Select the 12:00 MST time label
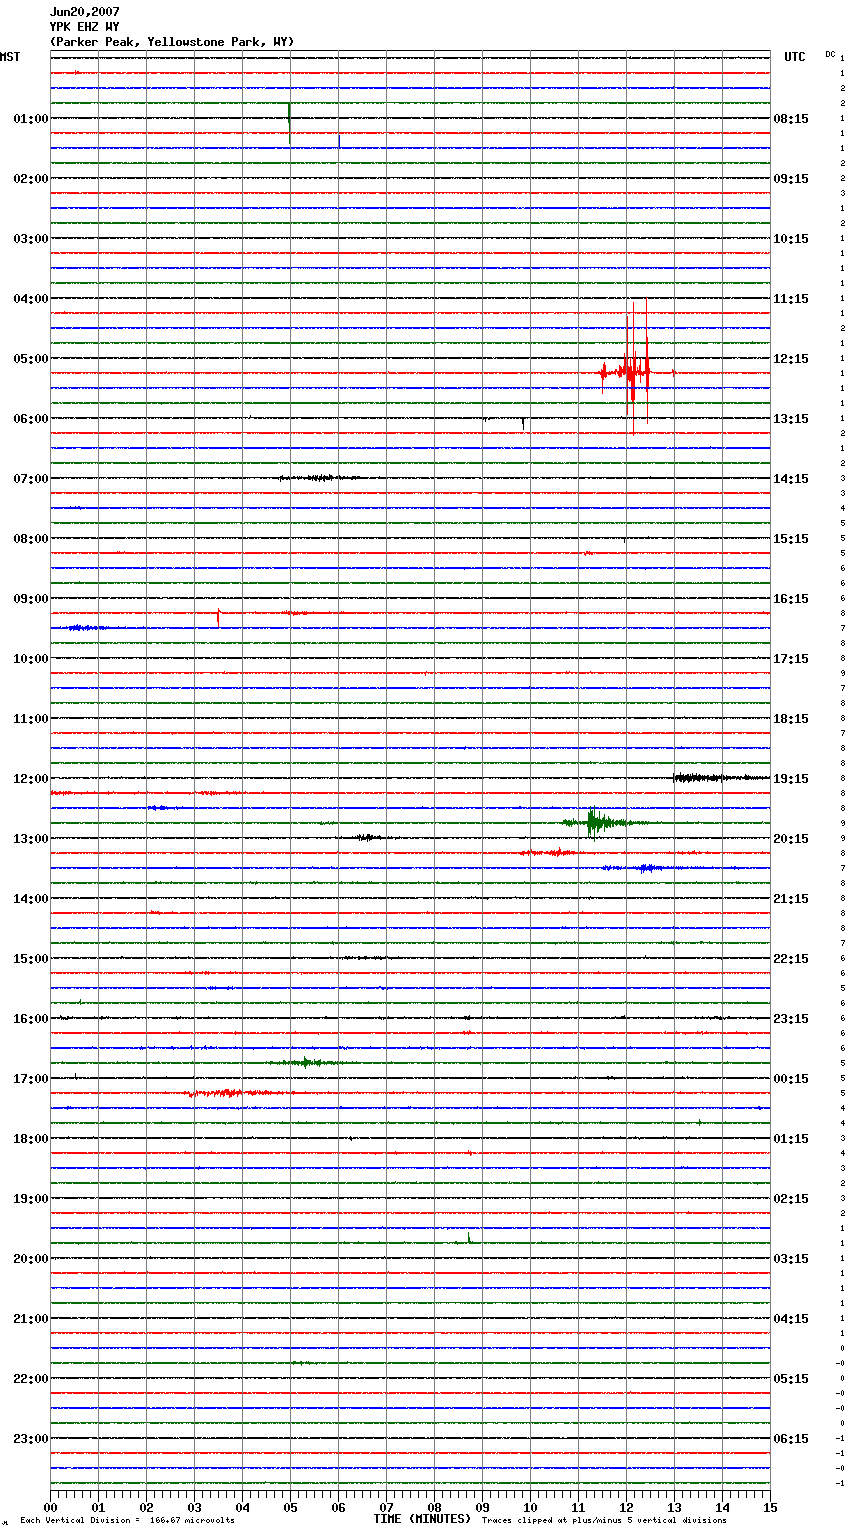The height and width of the screenshot is (1534, 850). tap(31, 779)
